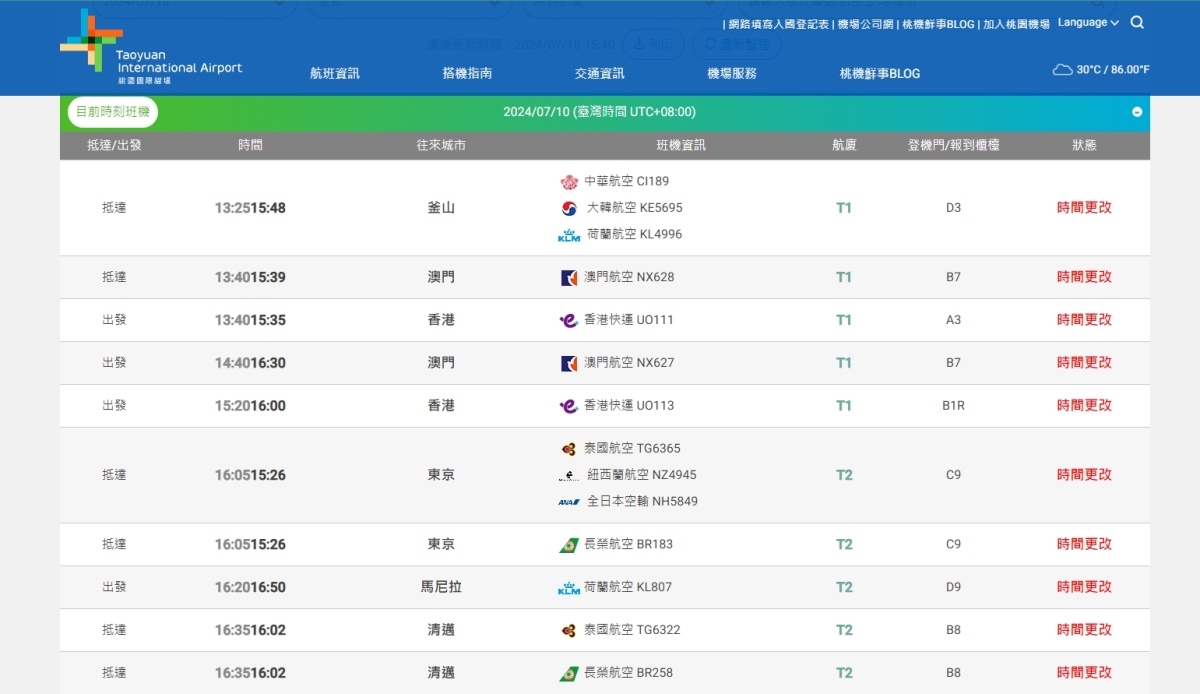This screenshot has height=694, width=1200.
Task: Open 桃機鮮事BLOG in the top utility links
Action: pos(937,24)
